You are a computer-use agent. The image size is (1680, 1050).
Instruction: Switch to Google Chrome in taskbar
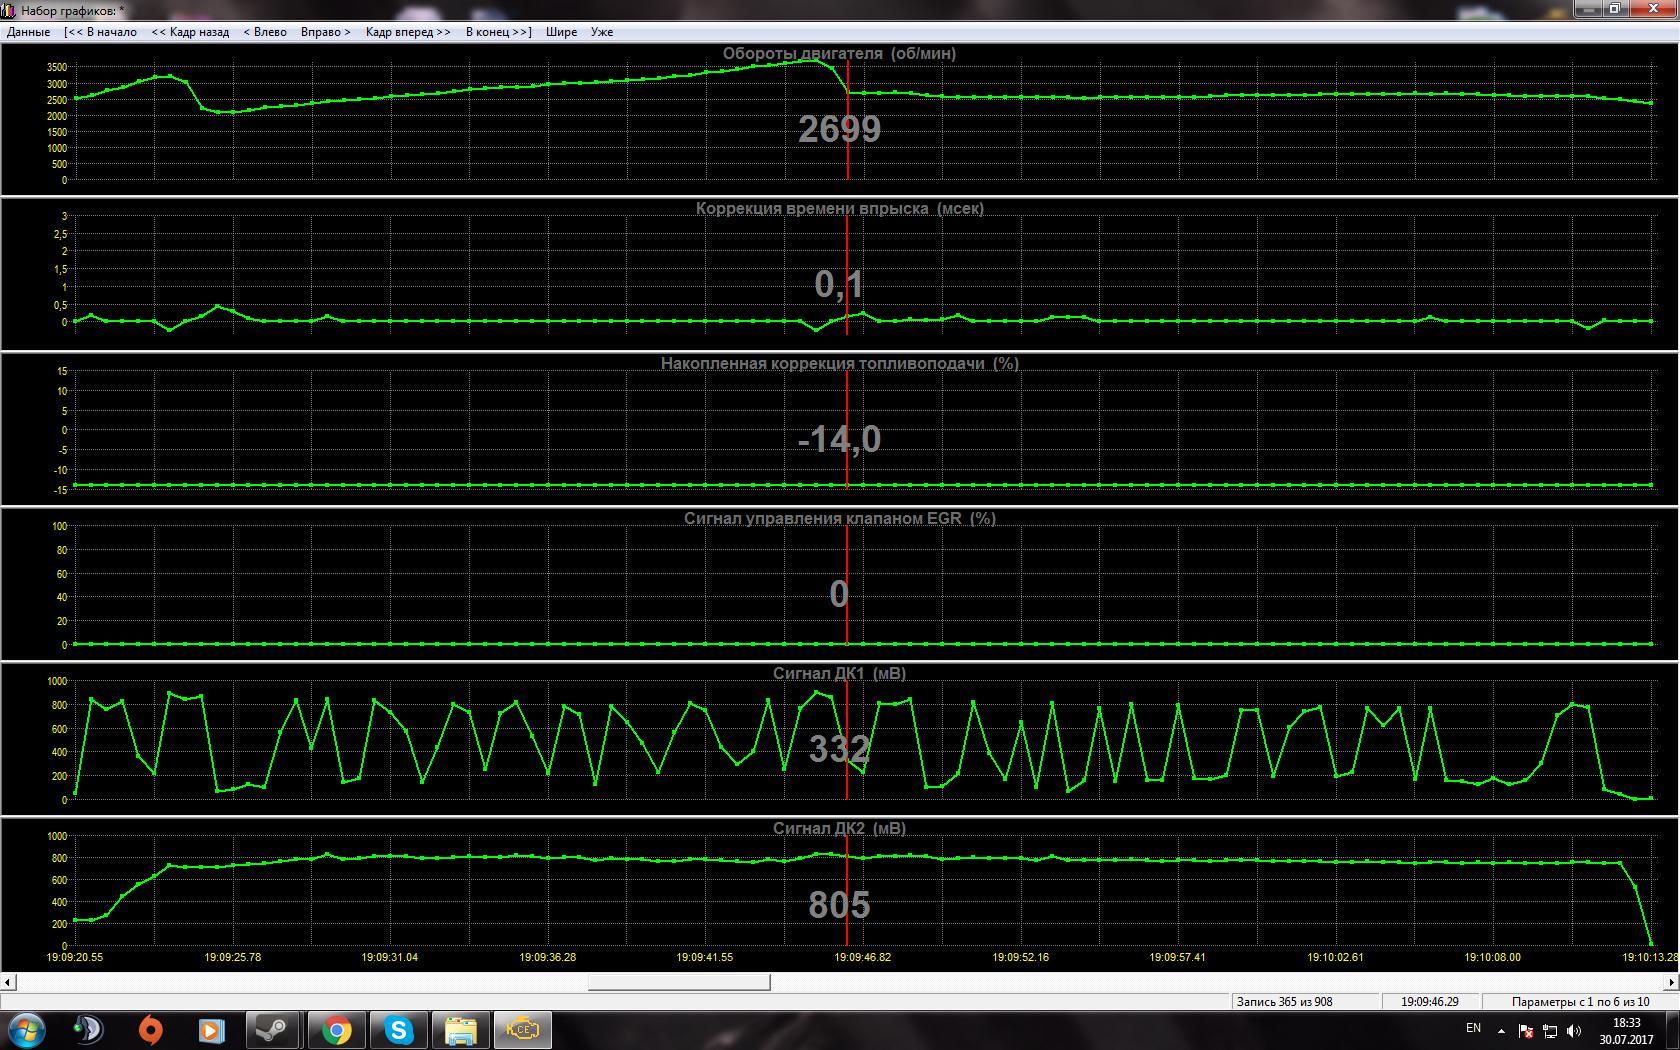336,1029
